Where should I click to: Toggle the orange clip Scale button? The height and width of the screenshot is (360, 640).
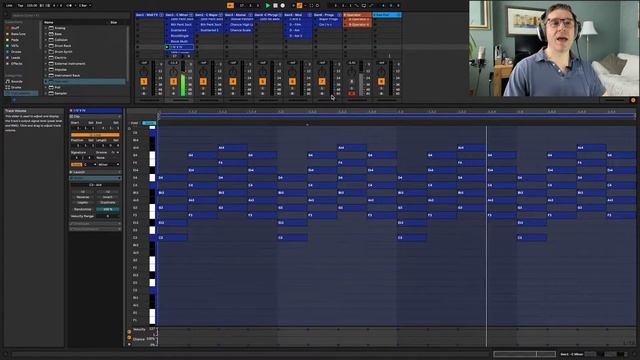(x=76, y=164)
